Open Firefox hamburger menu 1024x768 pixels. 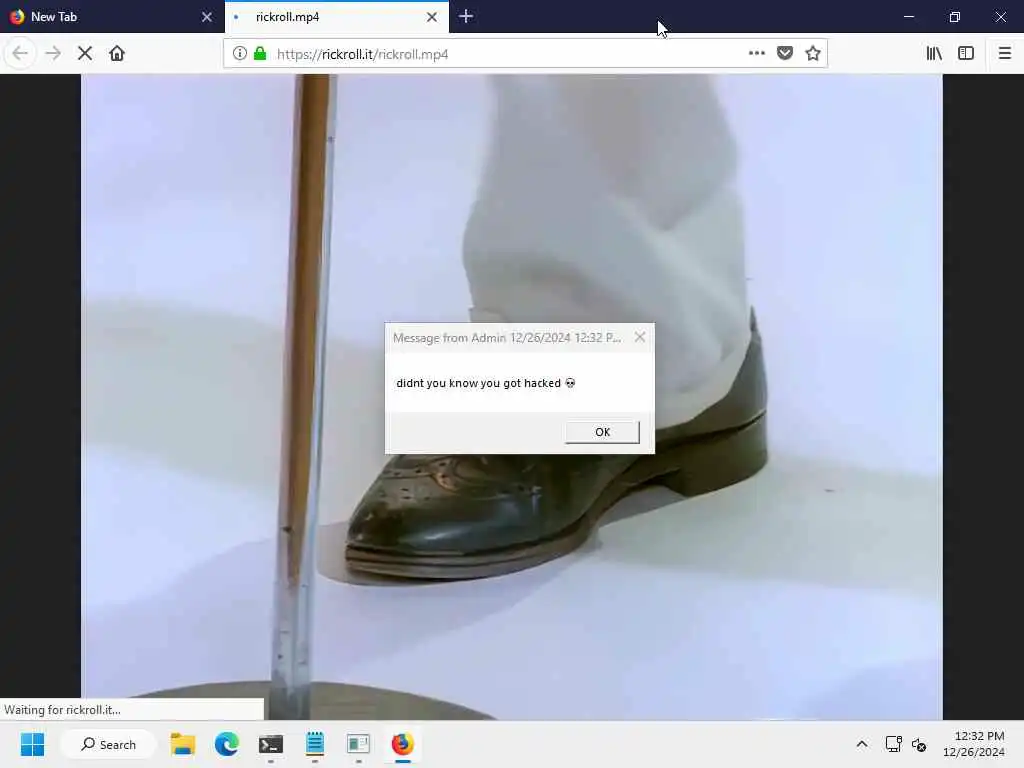pos(1004,54)
